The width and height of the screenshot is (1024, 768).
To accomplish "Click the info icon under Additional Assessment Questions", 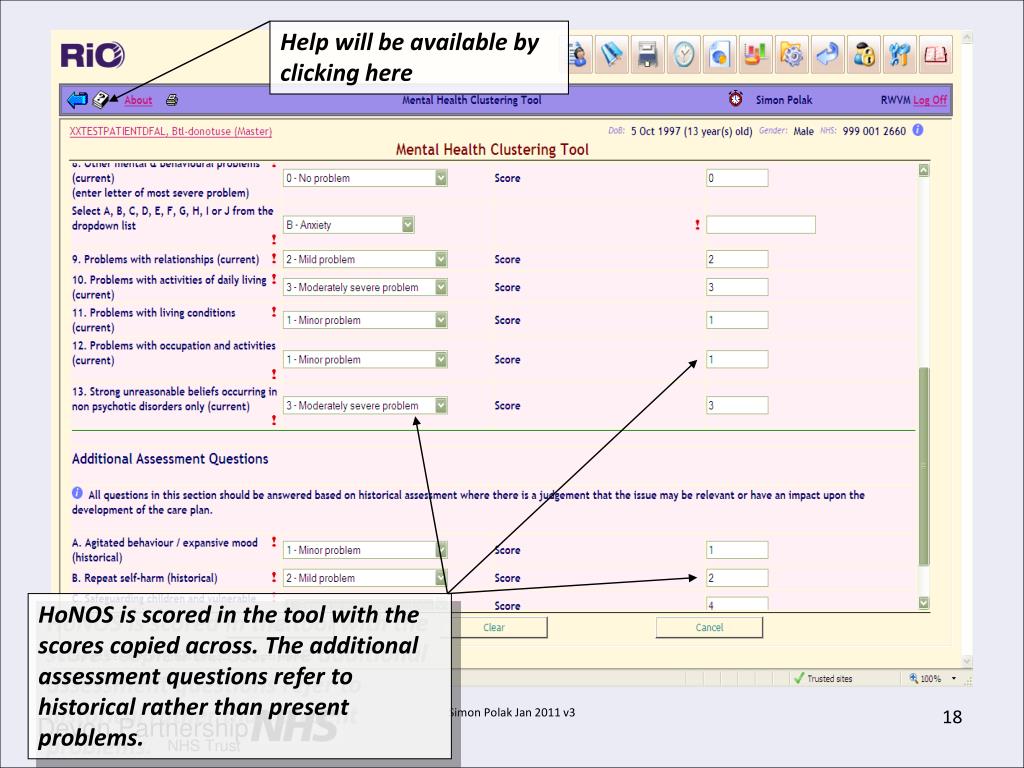I will coord(77,493).
